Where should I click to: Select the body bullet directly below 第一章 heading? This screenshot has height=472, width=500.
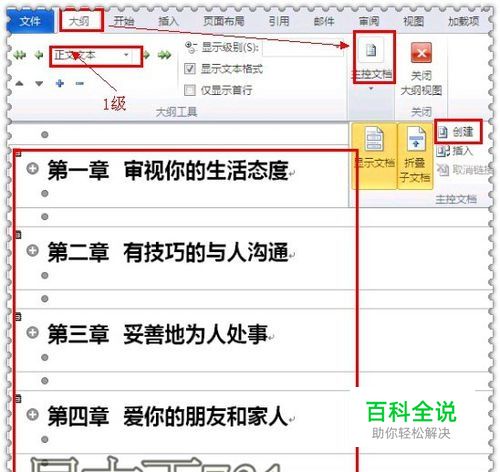pos(45,194)
